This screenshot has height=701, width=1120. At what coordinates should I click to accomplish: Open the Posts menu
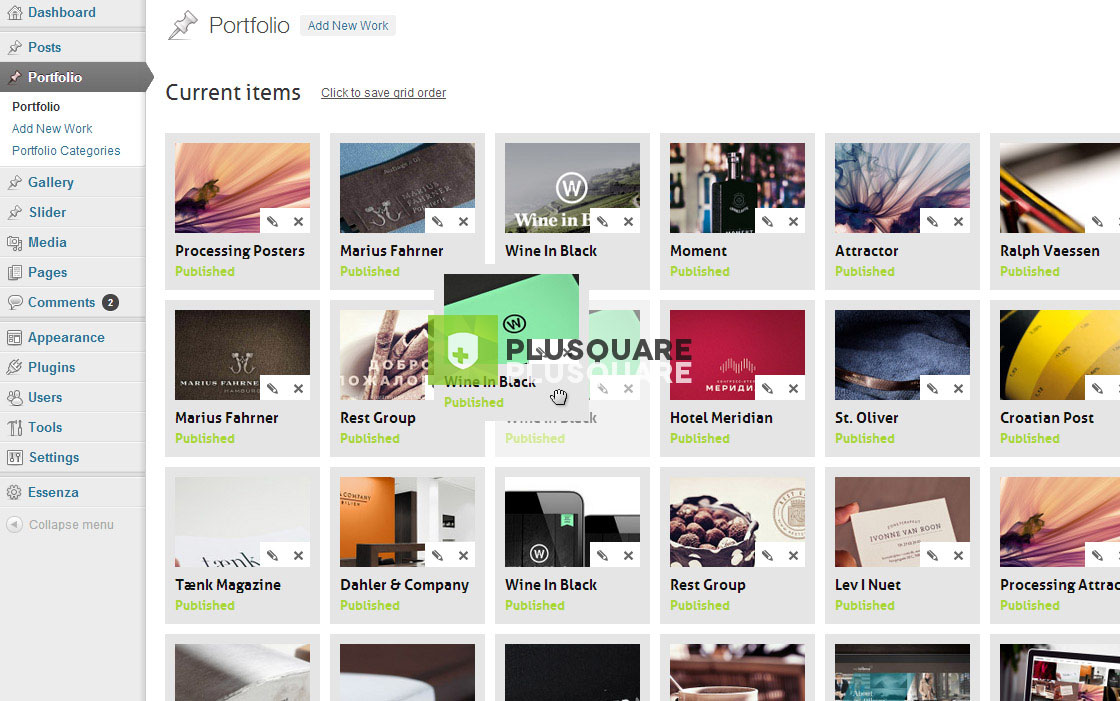(44, 47)
